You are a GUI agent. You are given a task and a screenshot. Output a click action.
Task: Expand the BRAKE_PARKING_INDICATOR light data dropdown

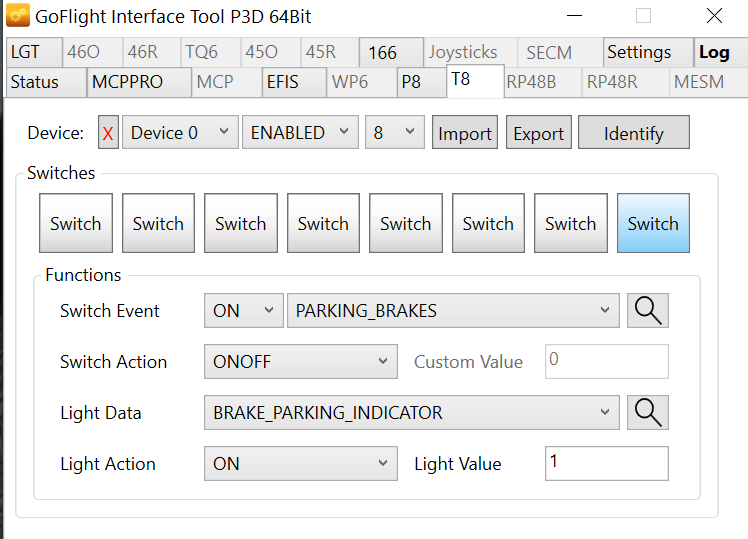coord(411,413)
